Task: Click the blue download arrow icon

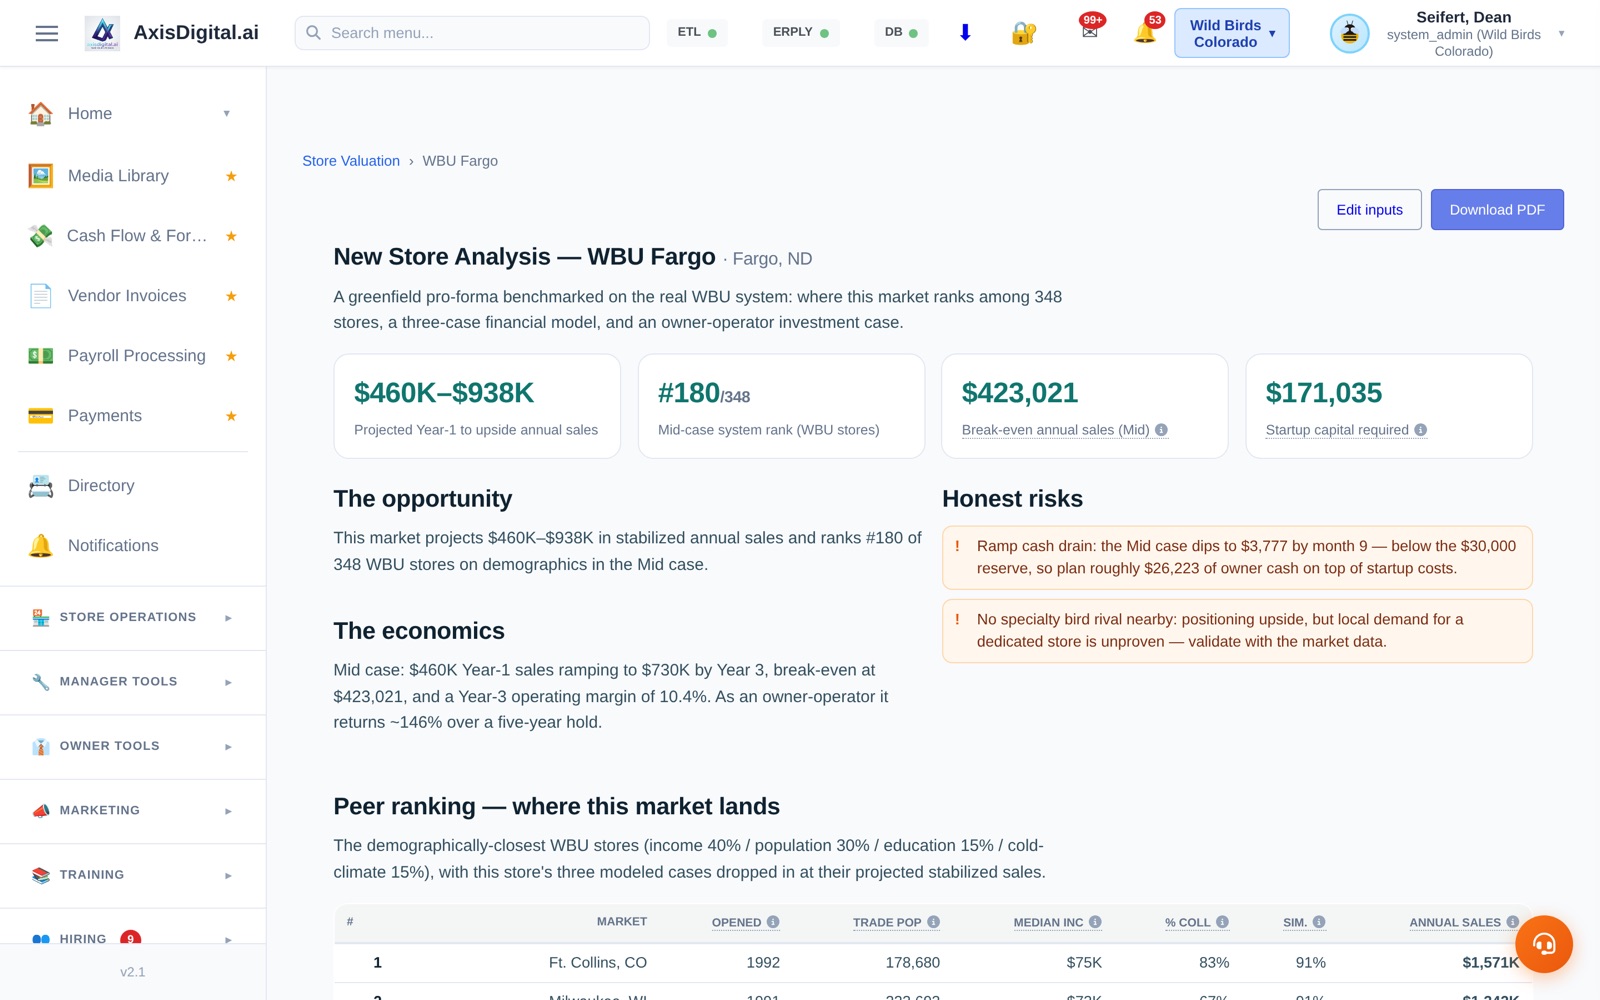Action: click(x=965, y=33)
